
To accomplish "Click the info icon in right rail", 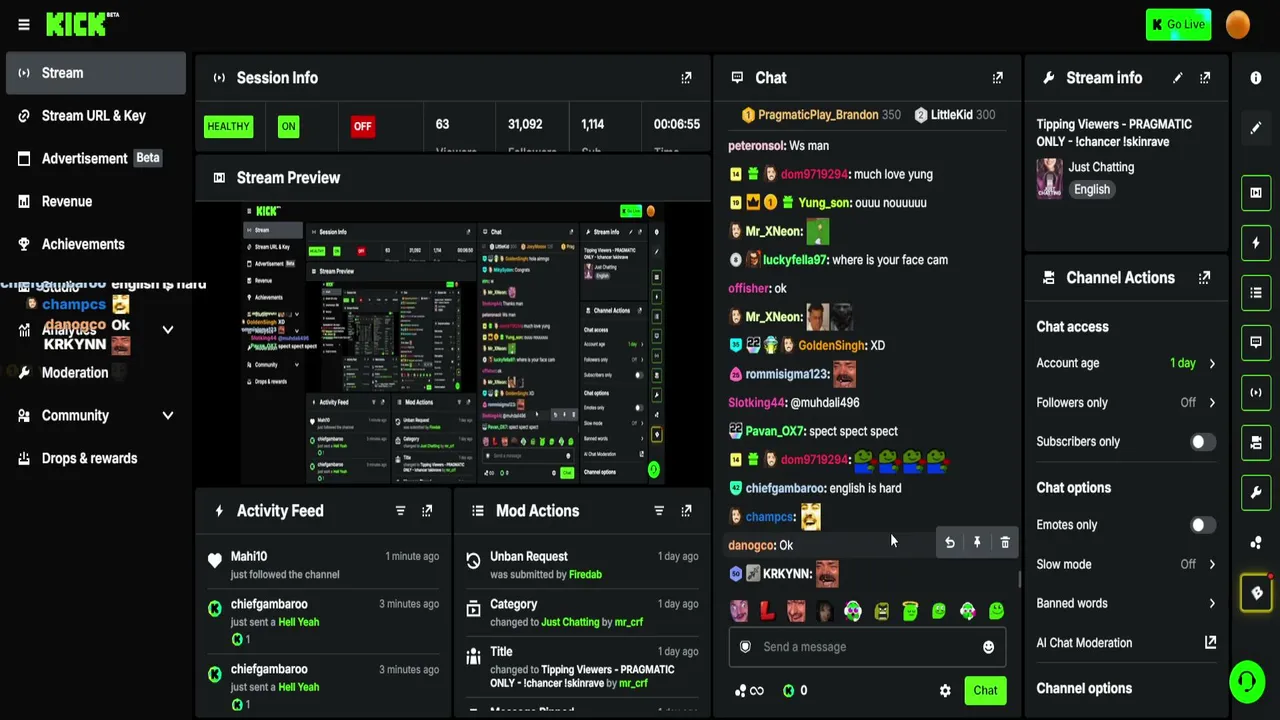I will coord(1256,78).
